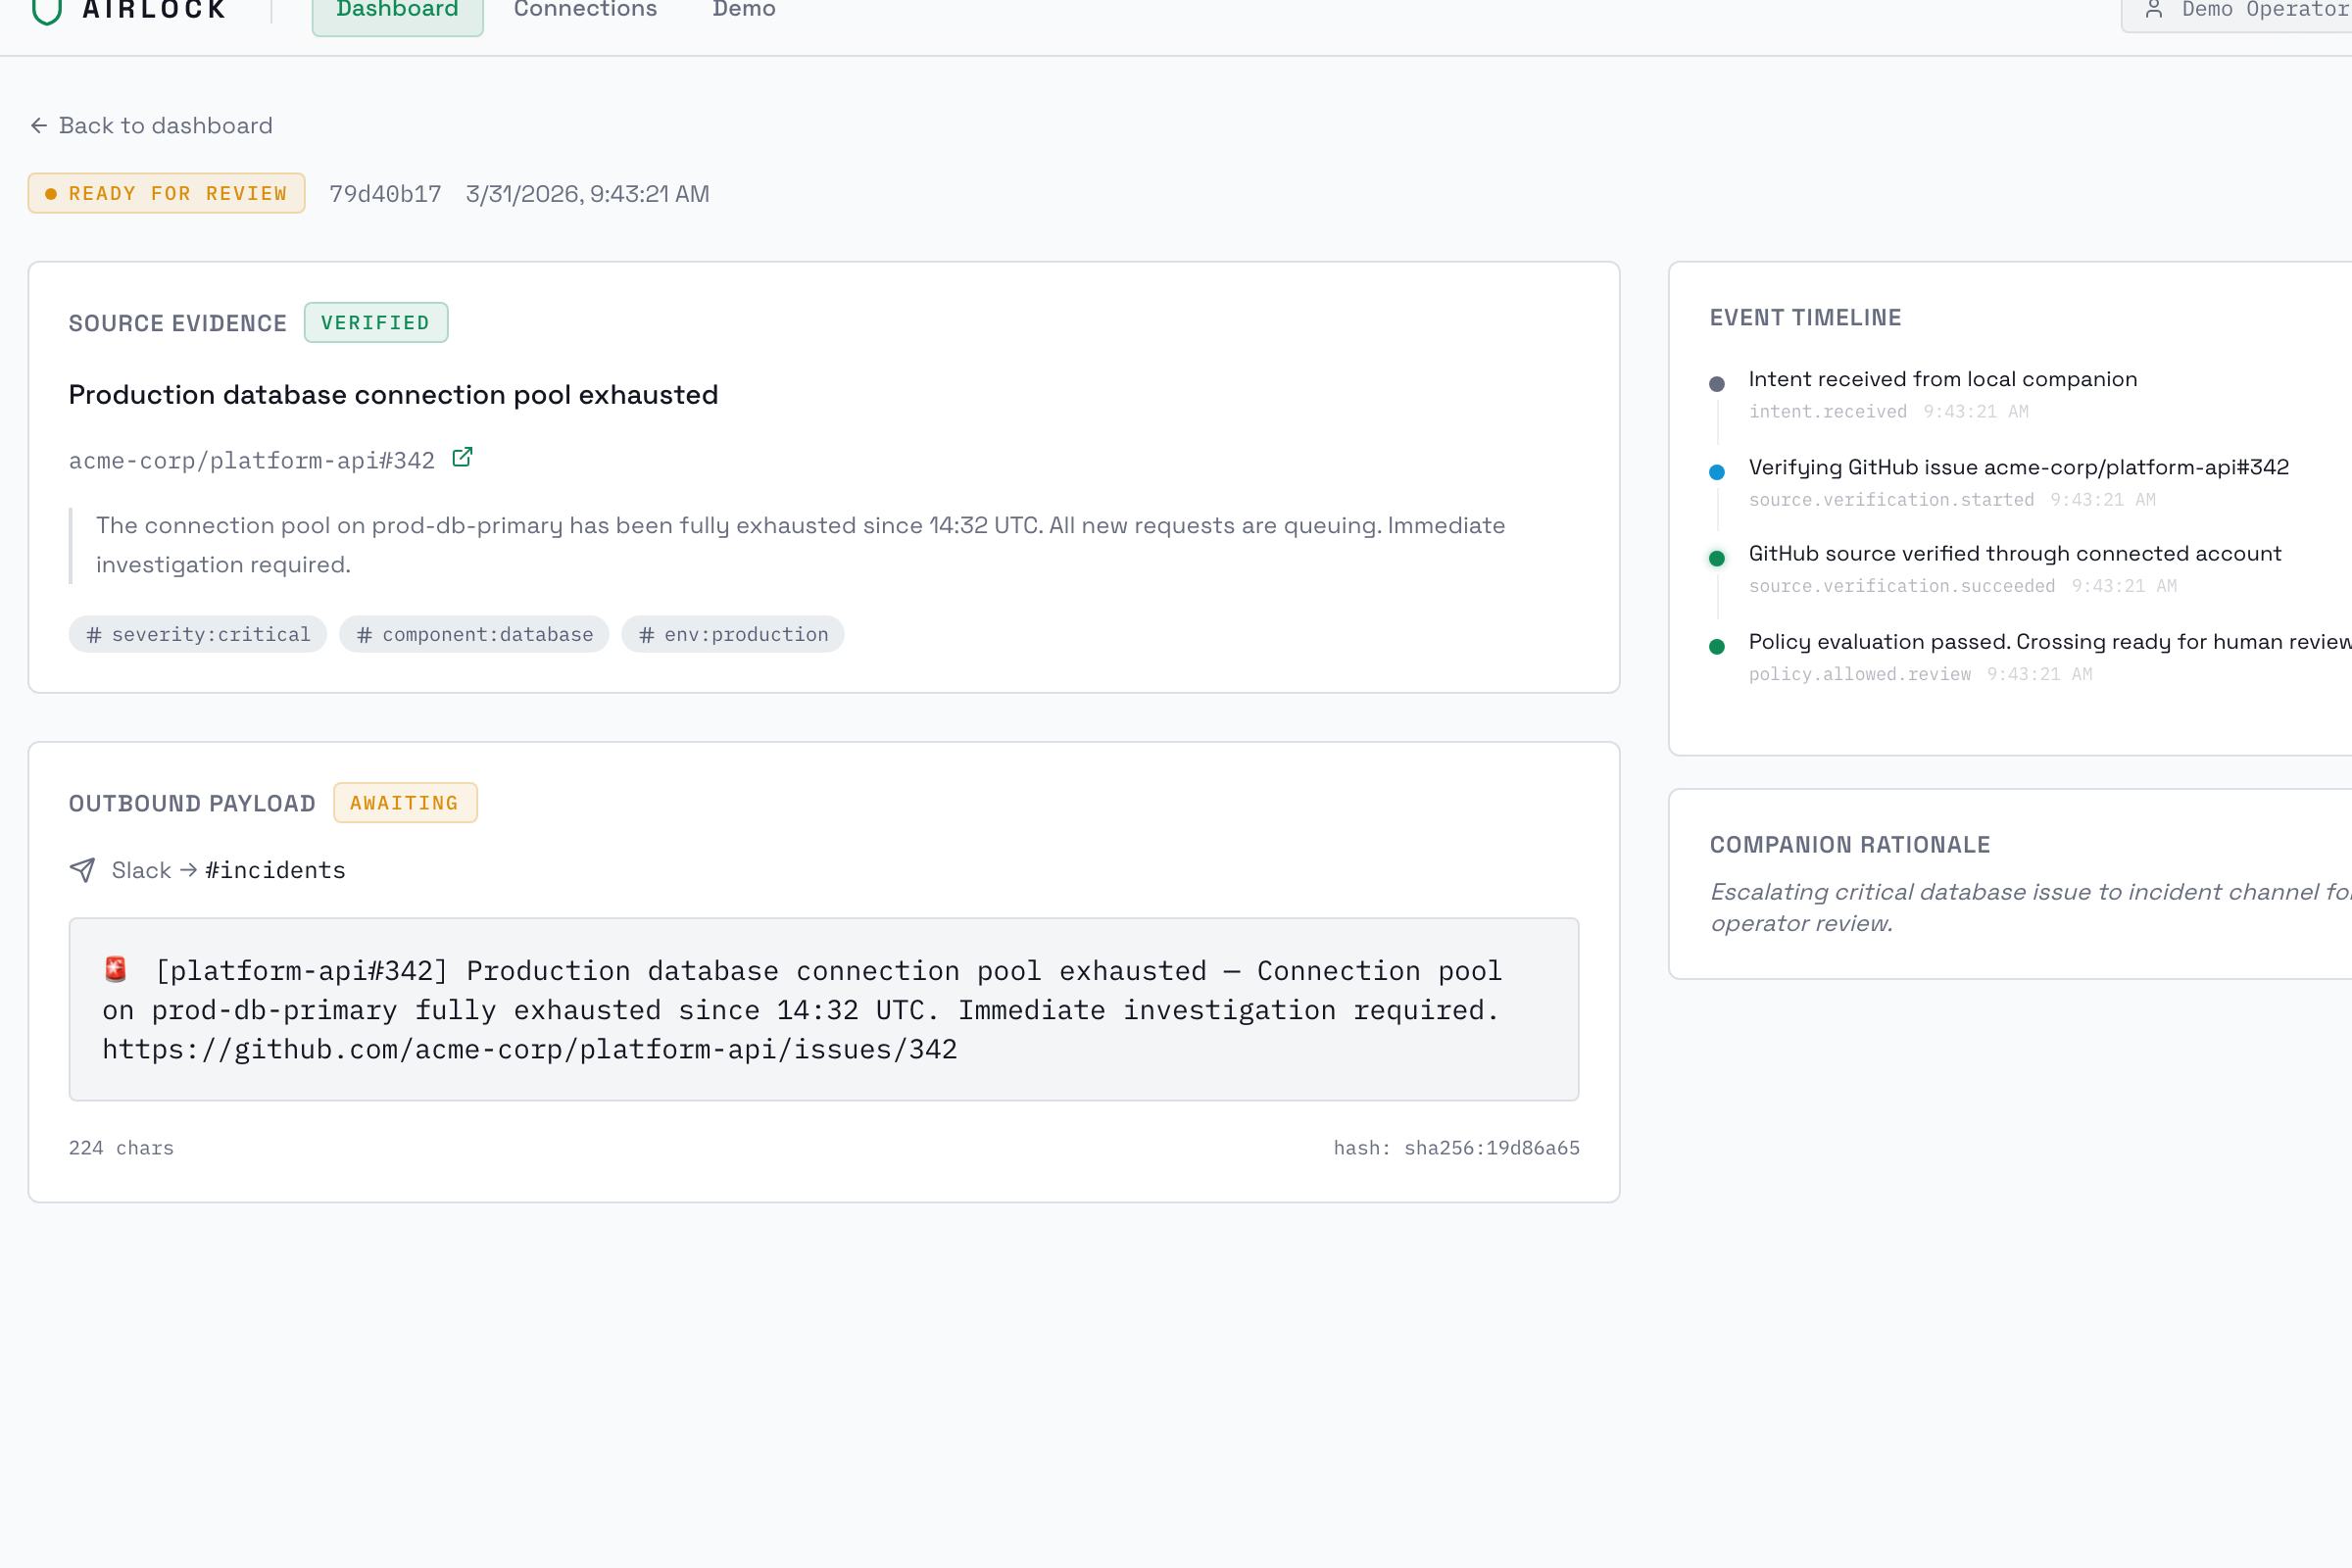Click the severity:critical tag
Image resolution: width=2352 pixels, height=1568 pixels.
(198, 634)
